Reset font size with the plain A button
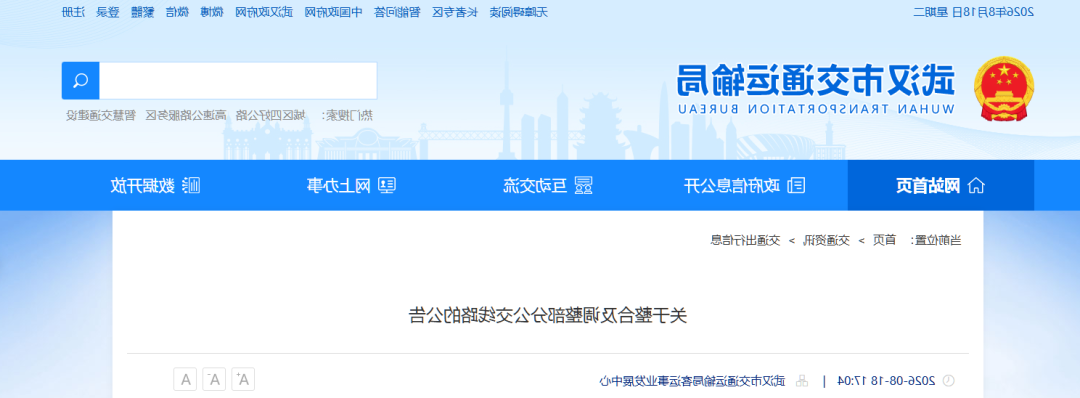This screenshot has width=1080, height=398. click(x=185, y=379)
